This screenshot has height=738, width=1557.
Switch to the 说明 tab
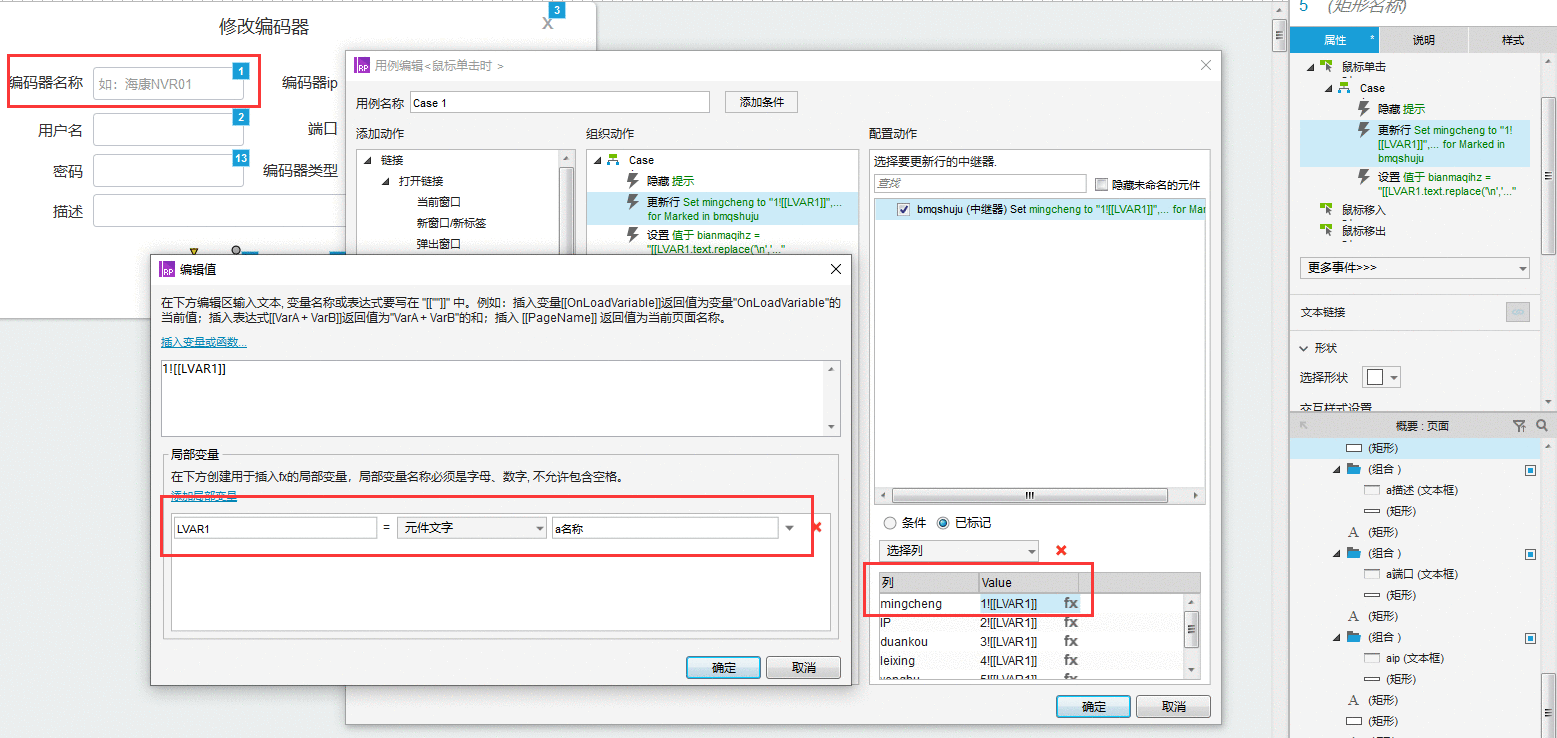coord(1423,40)
